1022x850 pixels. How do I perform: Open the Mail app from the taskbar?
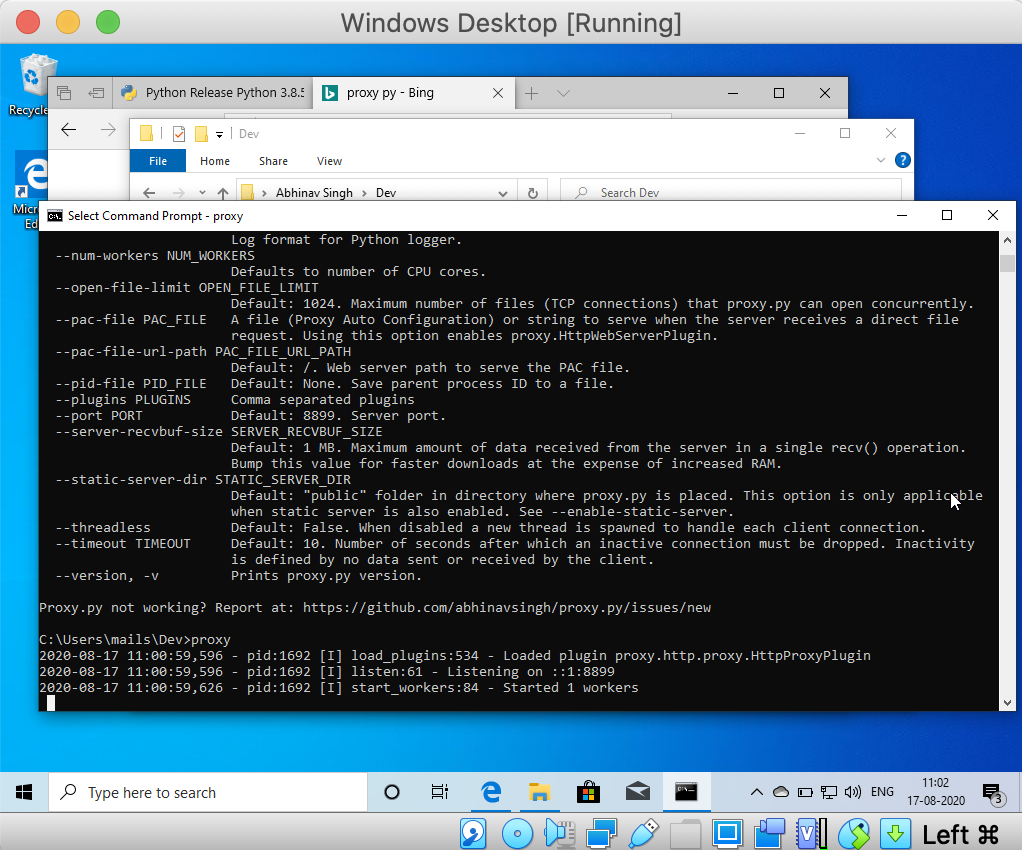(637, 791)
